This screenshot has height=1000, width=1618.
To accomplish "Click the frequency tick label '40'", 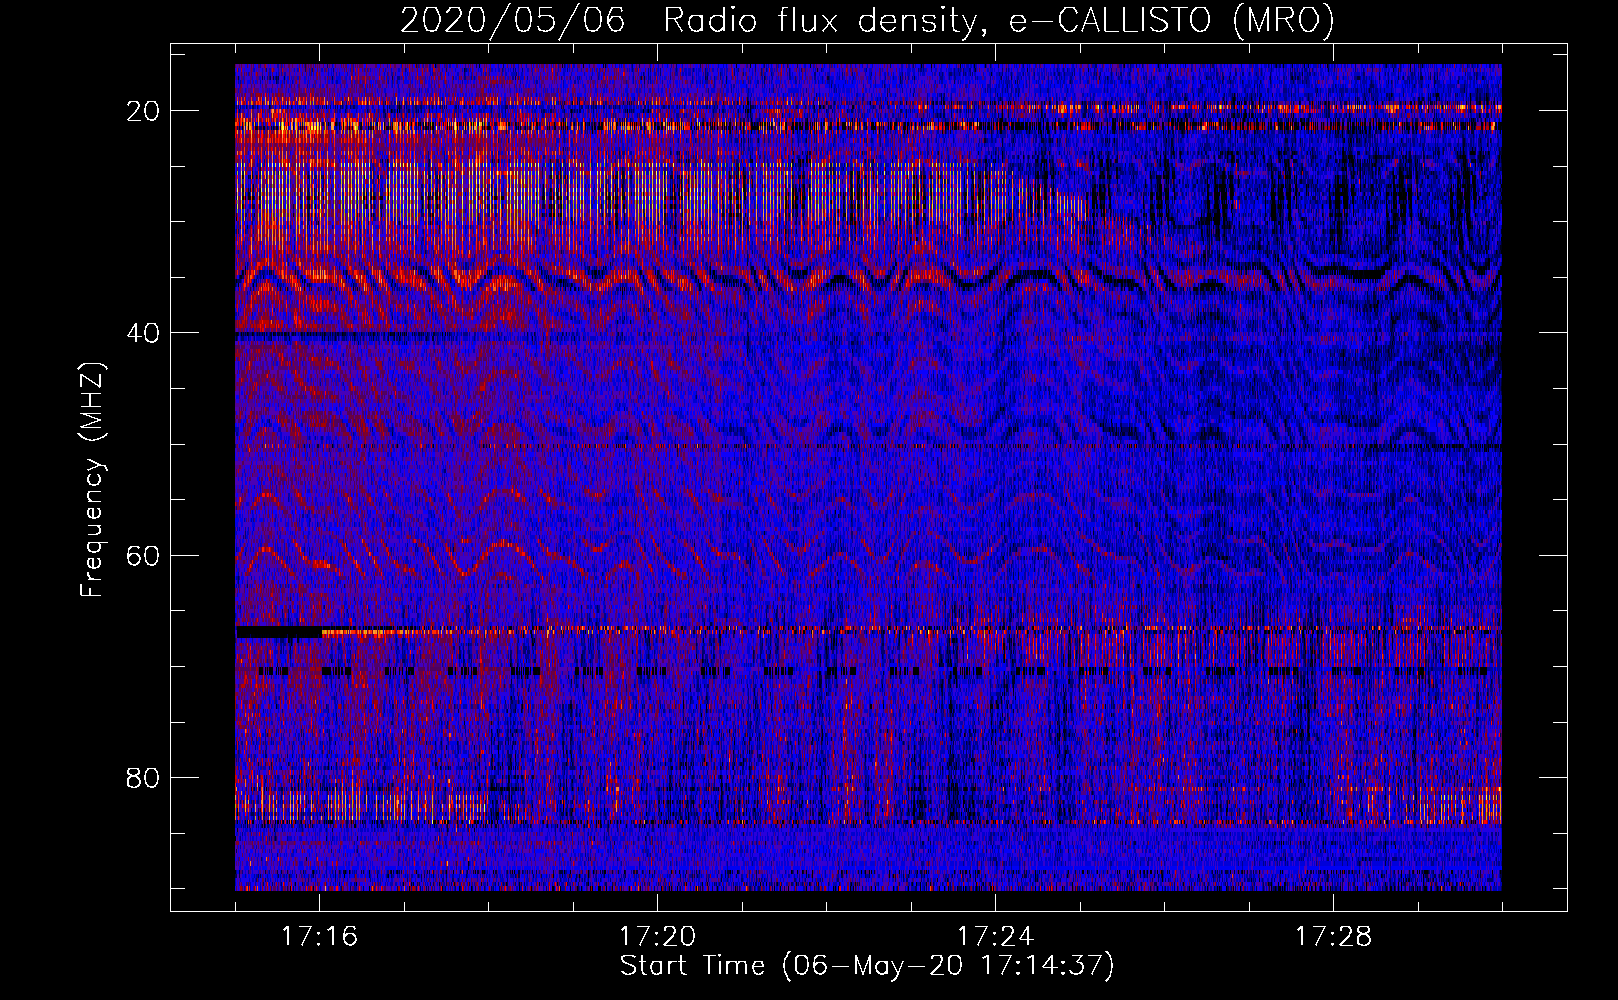I will (143, 333).
